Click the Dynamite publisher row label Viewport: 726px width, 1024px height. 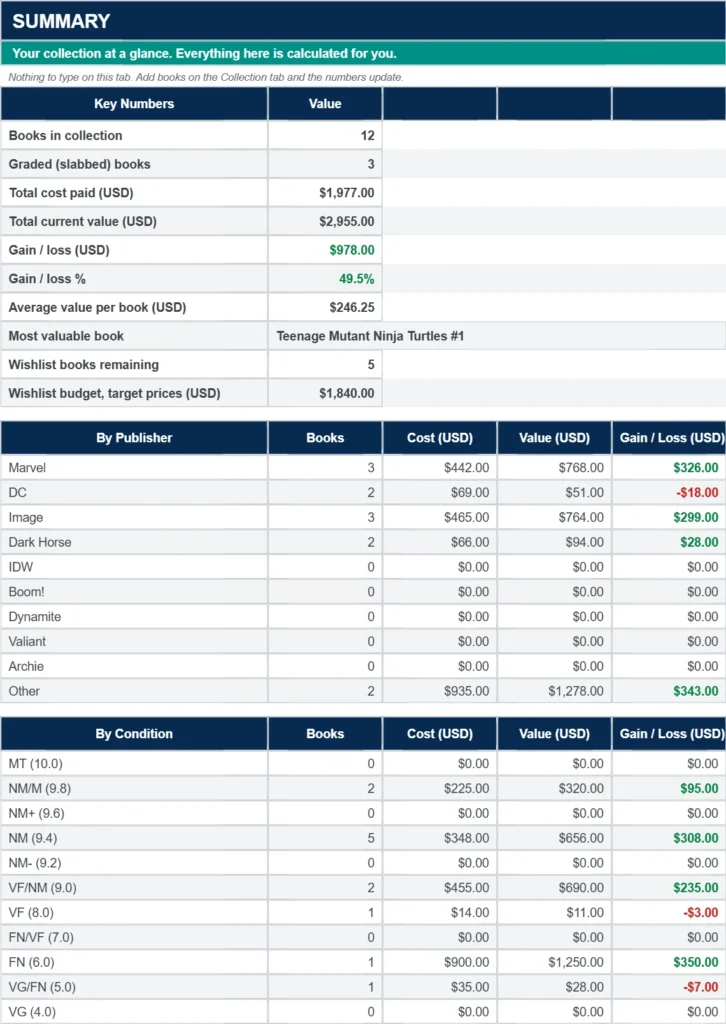pos(35,616)
